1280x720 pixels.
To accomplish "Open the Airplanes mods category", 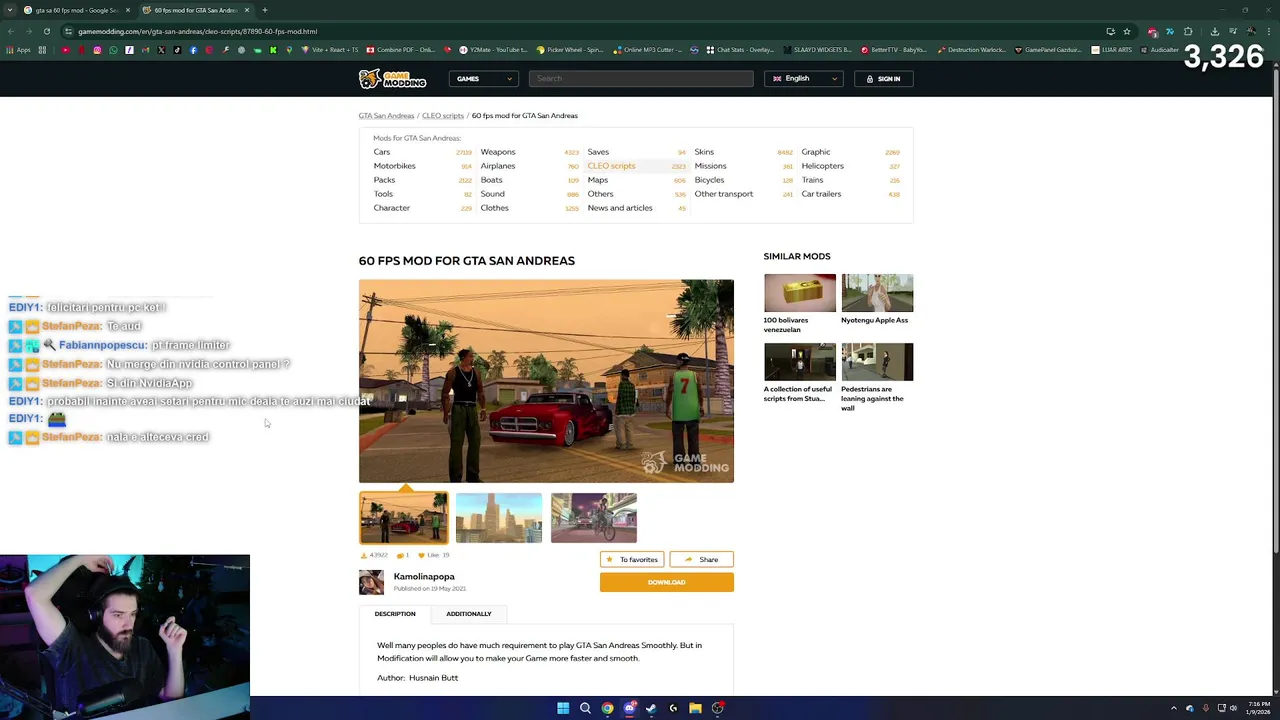I will click(498, 166).
